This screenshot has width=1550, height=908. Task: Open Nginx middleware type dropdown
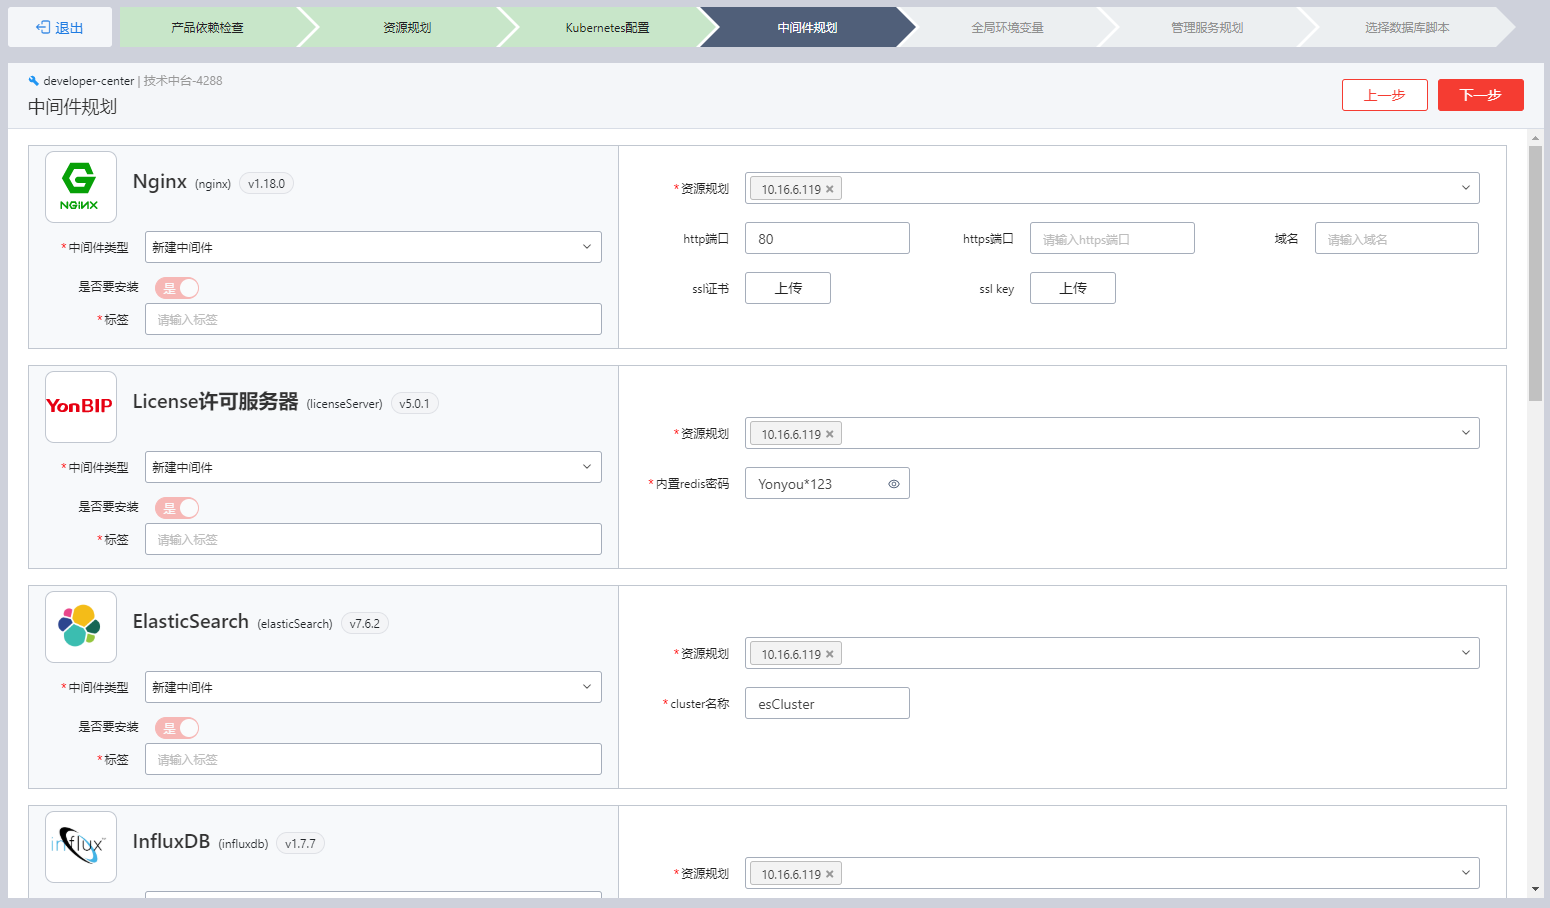(373, 247)
